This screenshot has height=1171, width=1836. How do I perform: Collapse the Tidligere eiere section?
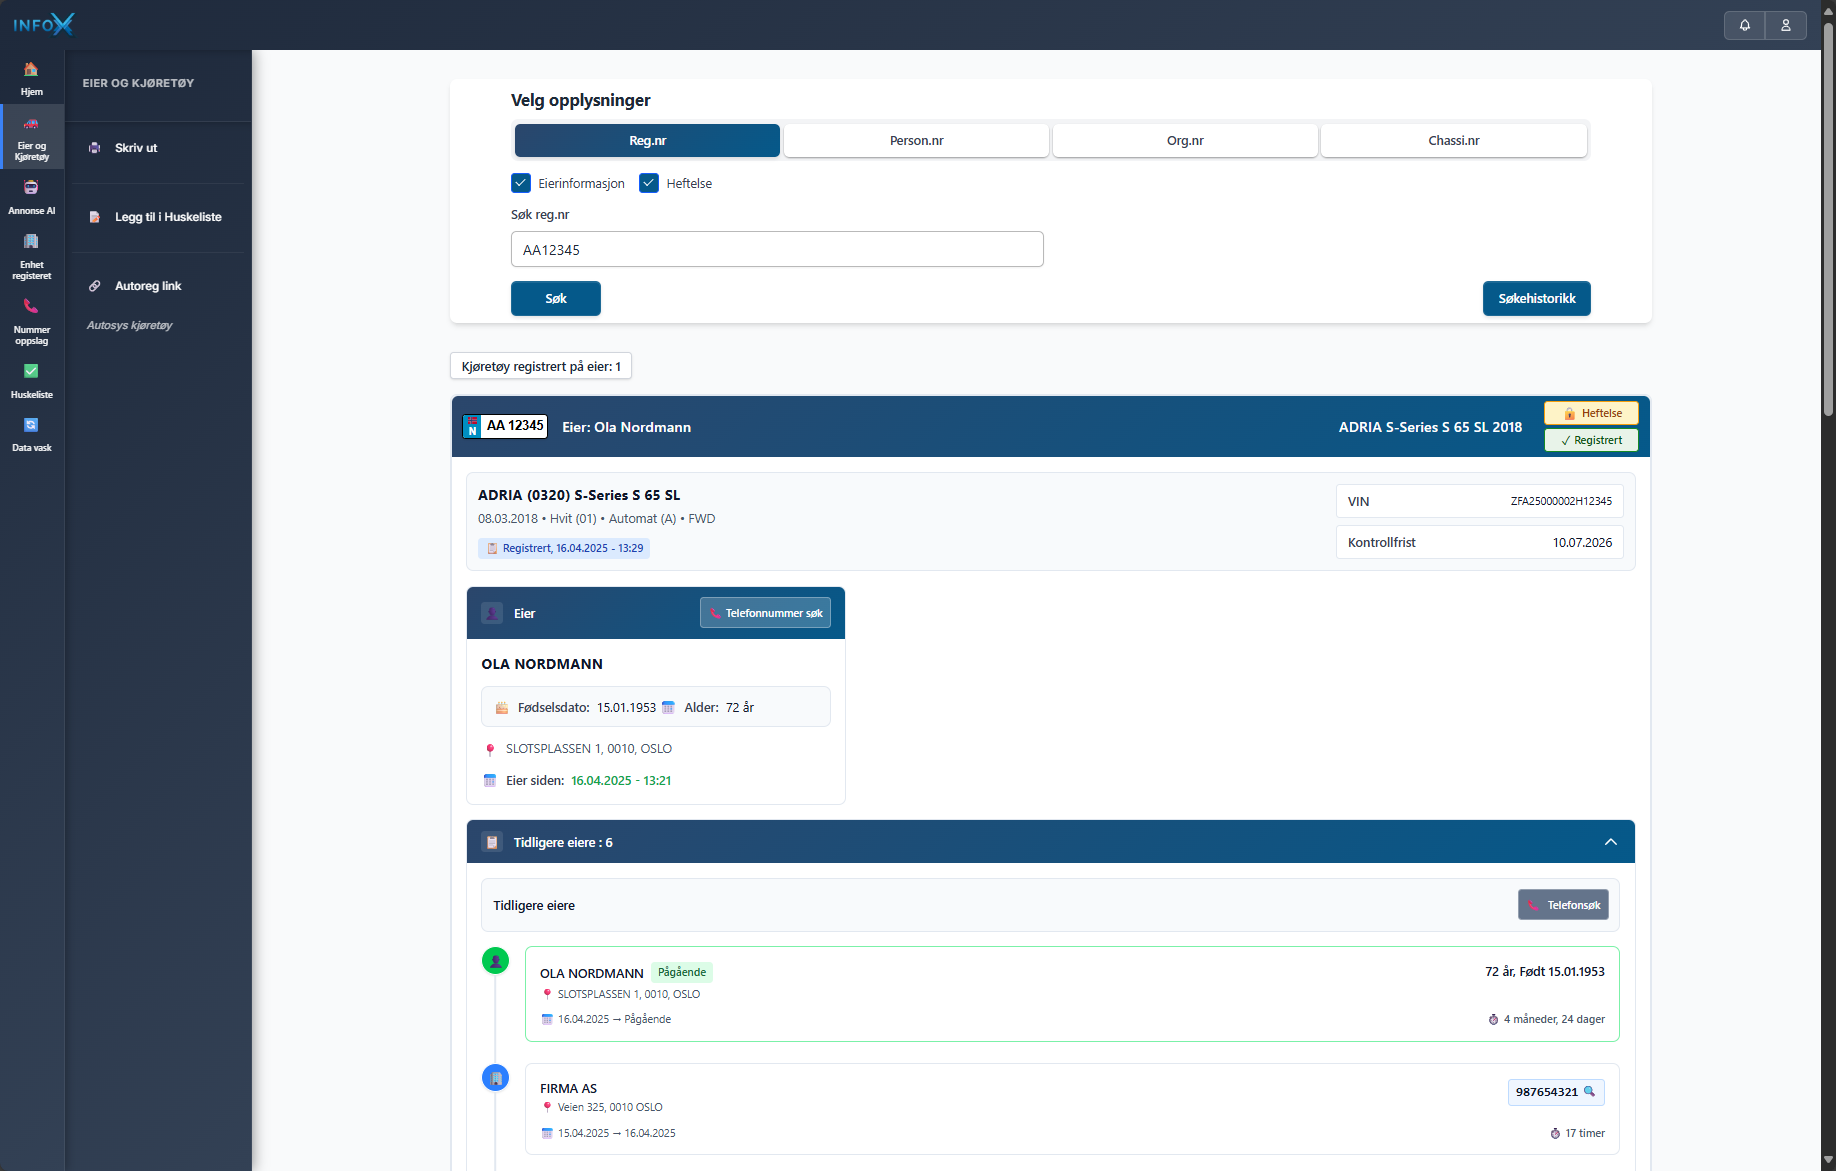click(x=1611, y=841)
